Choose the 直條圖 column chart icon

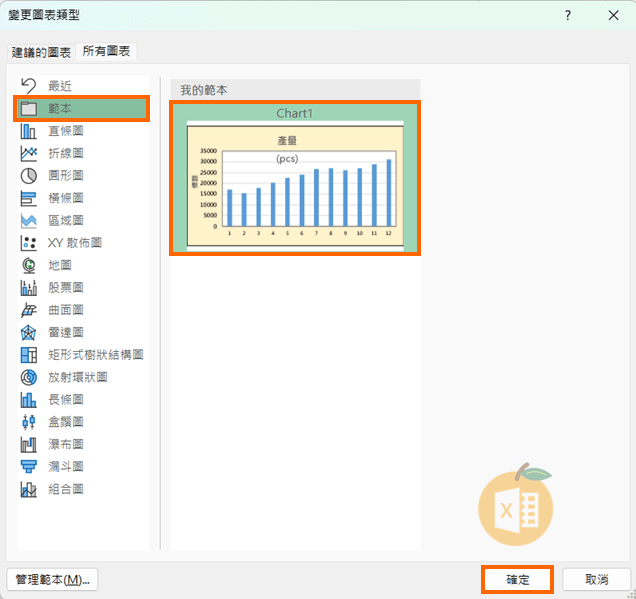point(29,131)
